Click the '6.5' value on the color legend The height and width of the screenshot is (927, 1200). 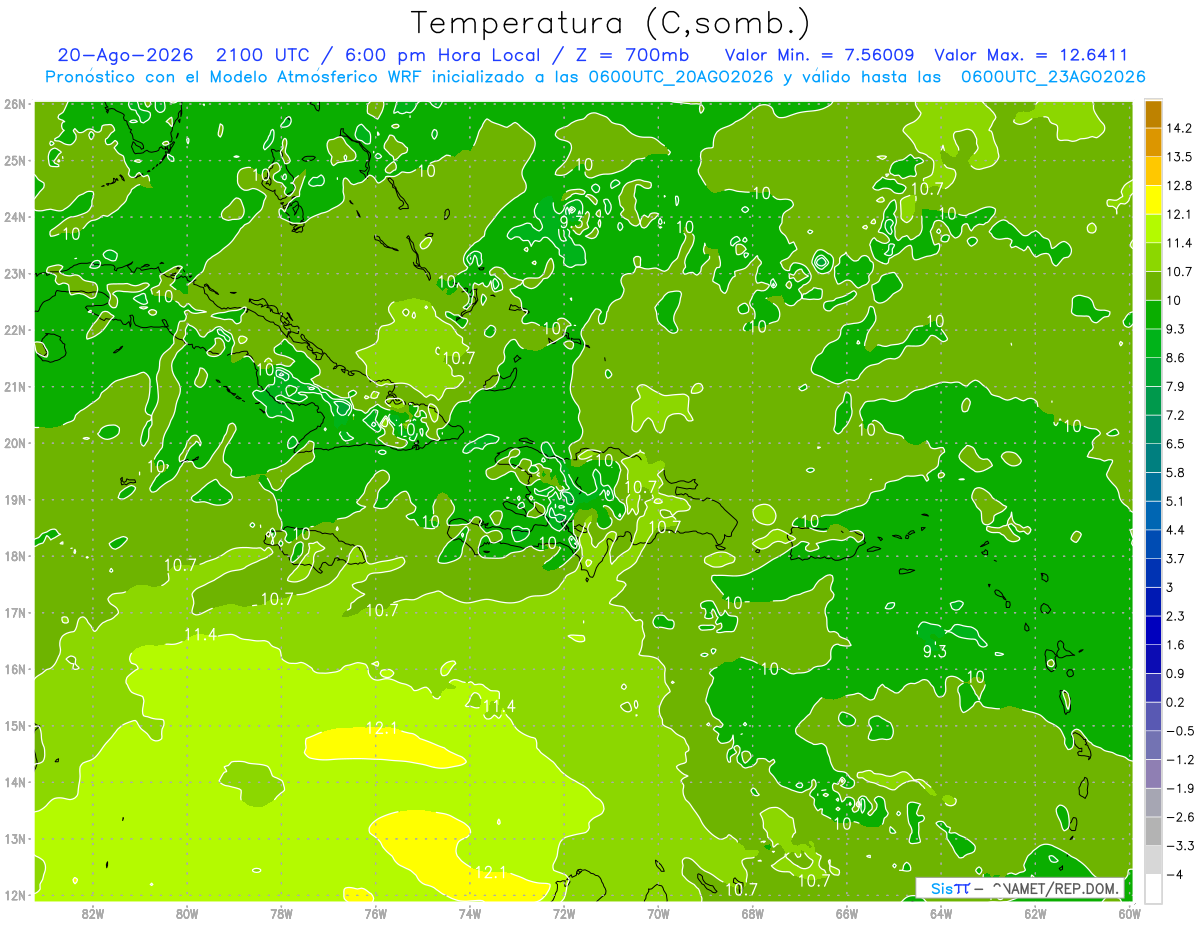coord(1177,444)
